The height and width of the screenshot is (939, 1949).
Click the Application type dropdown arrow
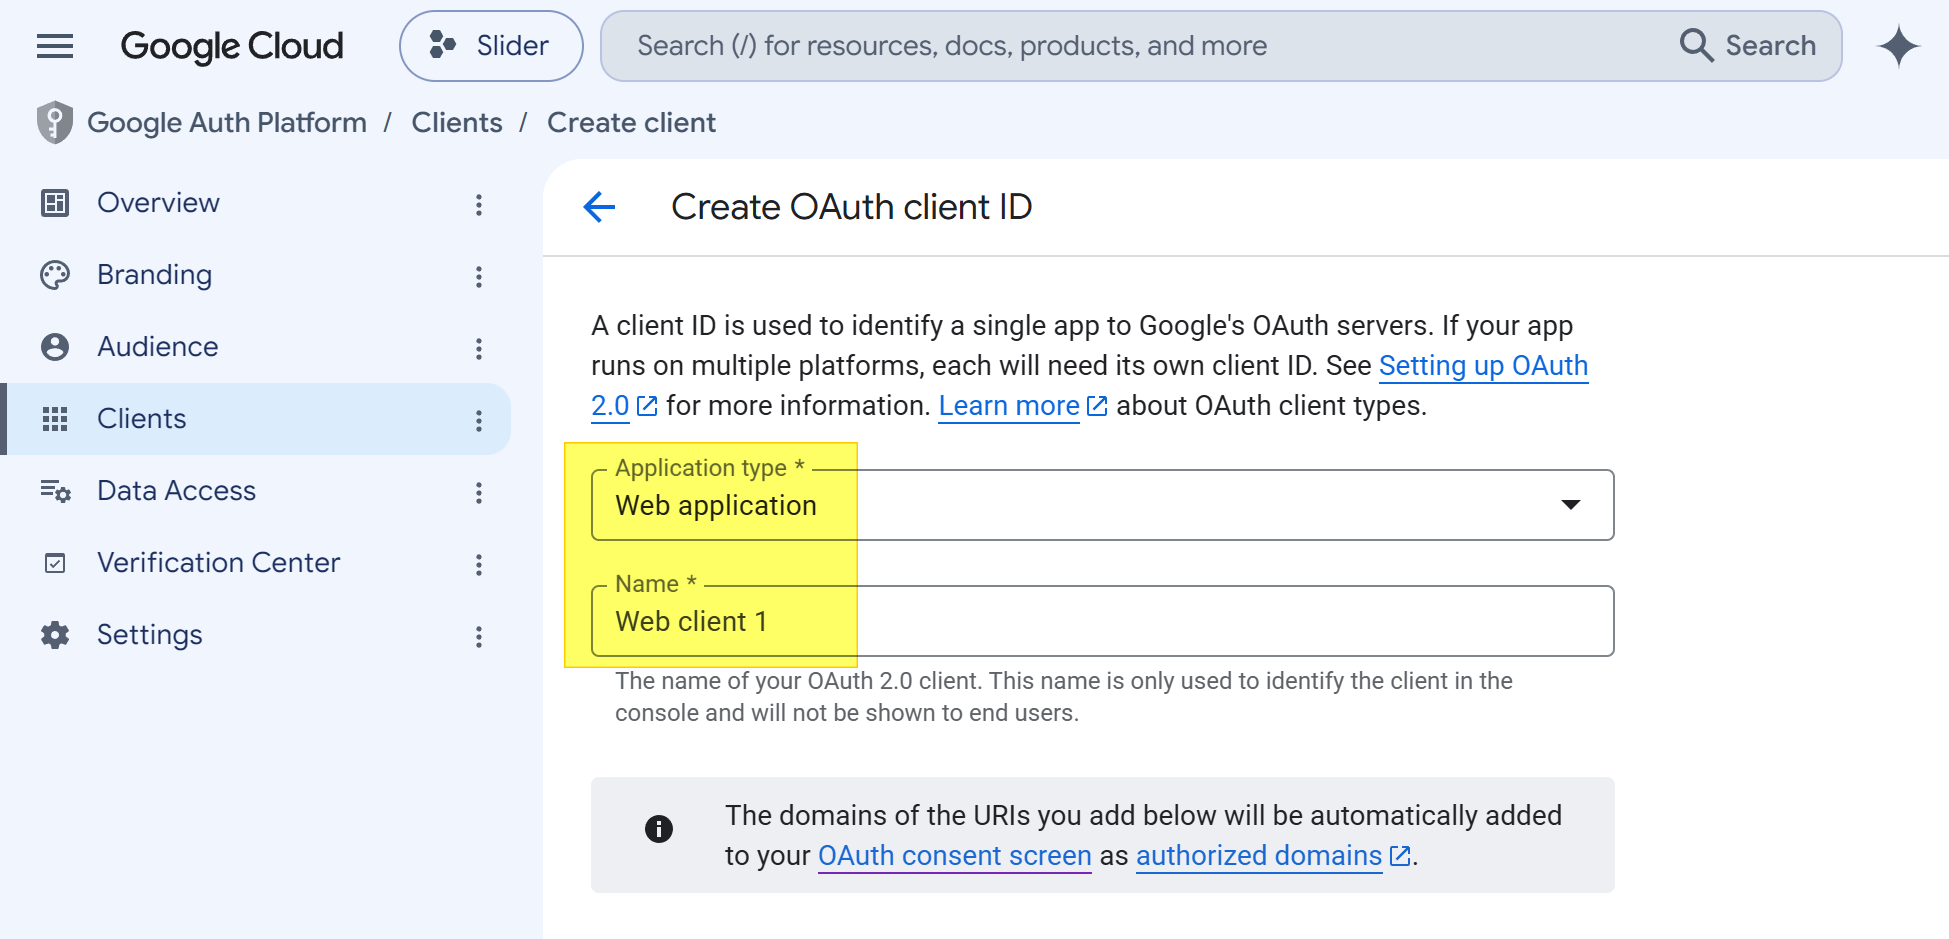coord(1571,505)
